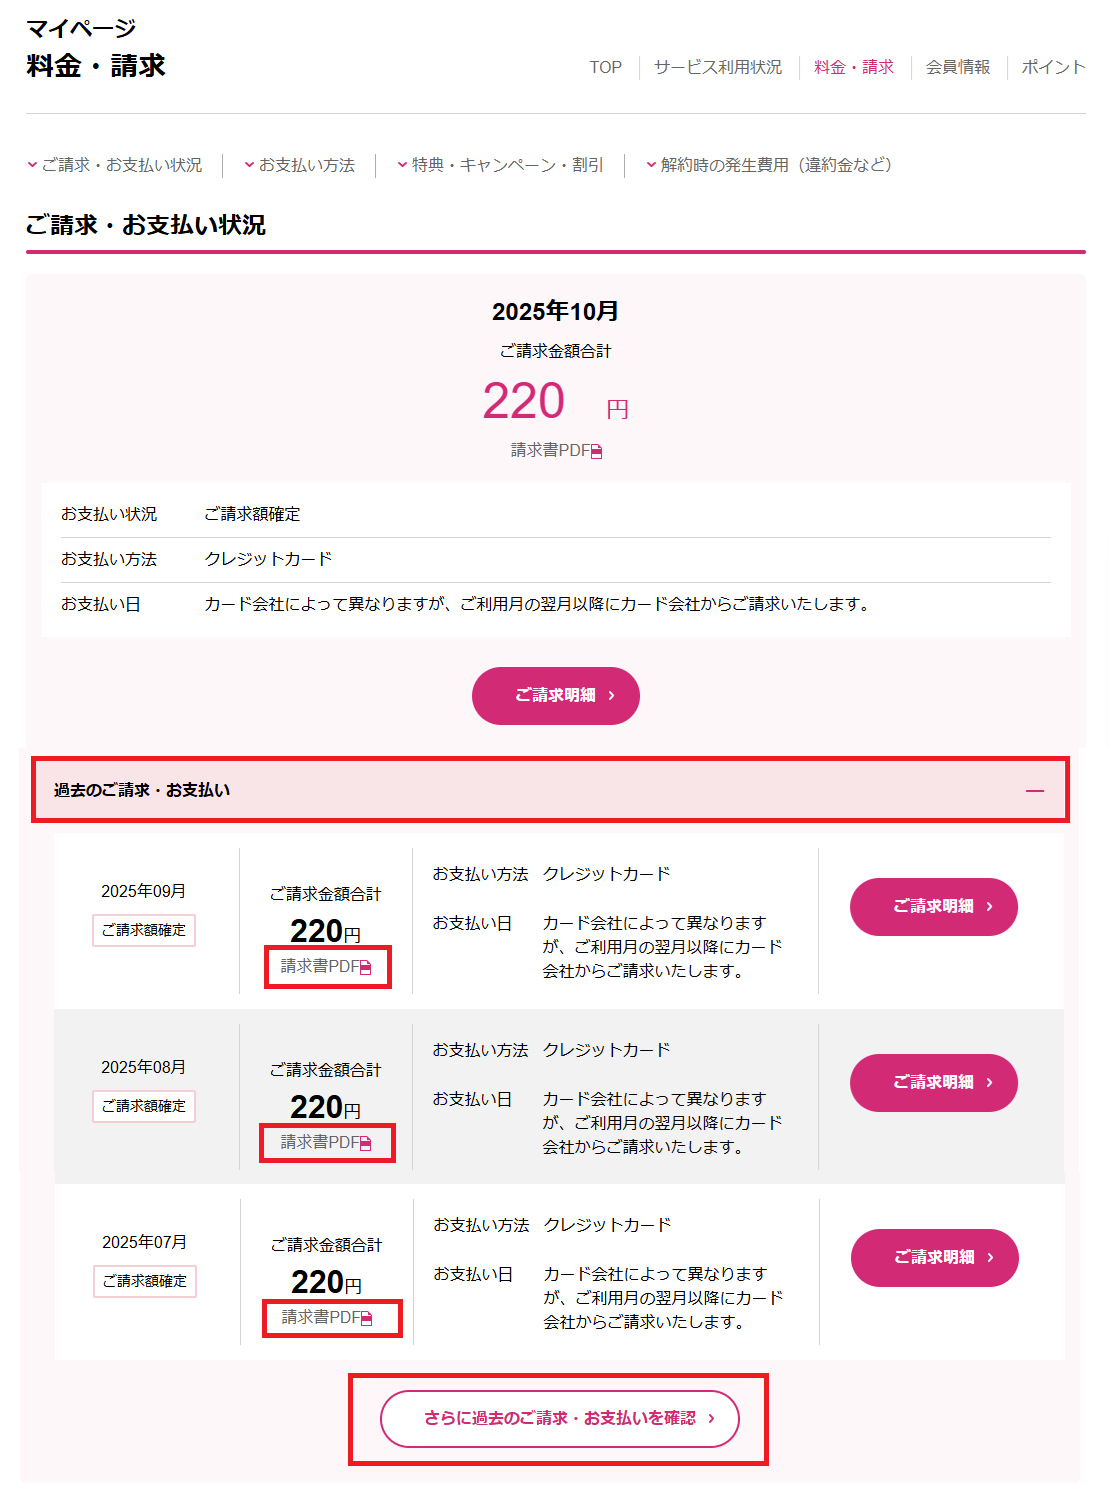
Task: Download the 2025年08月 請求書PDF
Action: coord(326,1143)
